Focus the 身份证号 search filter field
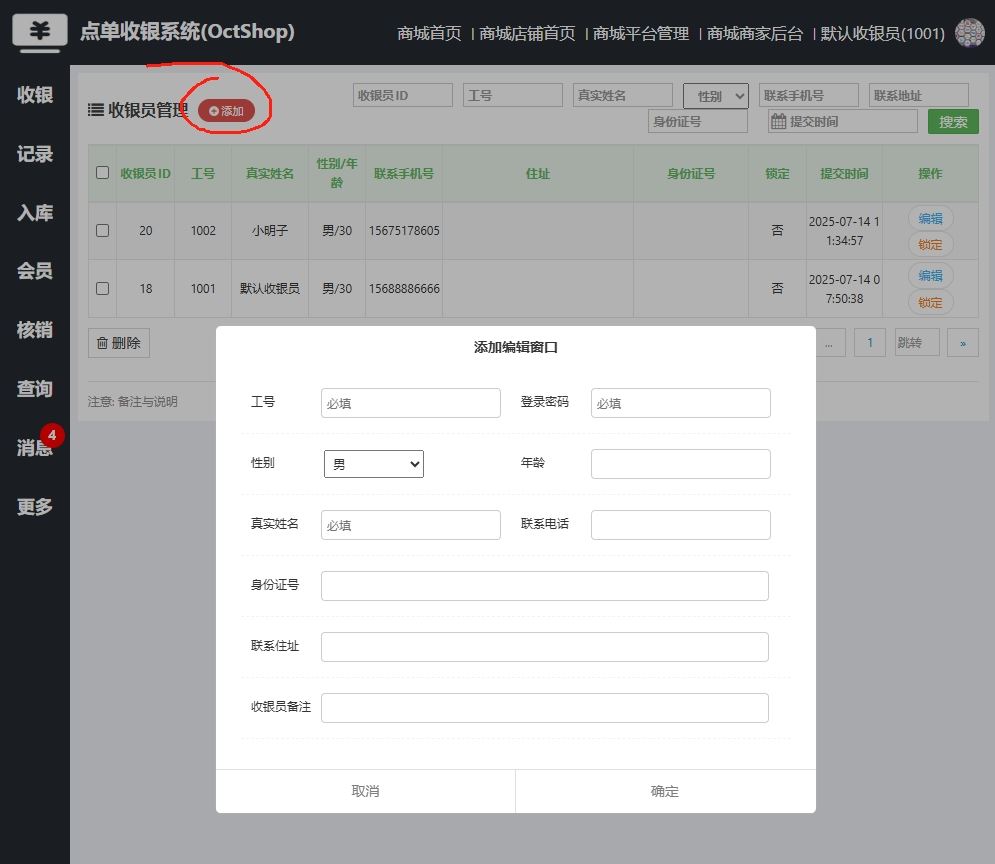This screenshot has height=864, width=995. click(x=697, y=121)
